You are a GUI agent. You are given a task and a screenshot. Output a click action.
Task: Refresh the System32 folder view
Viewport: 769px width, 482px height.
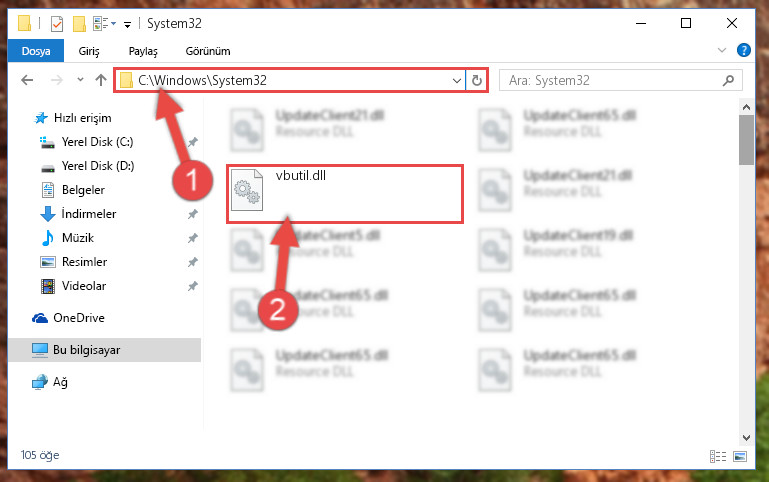[477, 80]
